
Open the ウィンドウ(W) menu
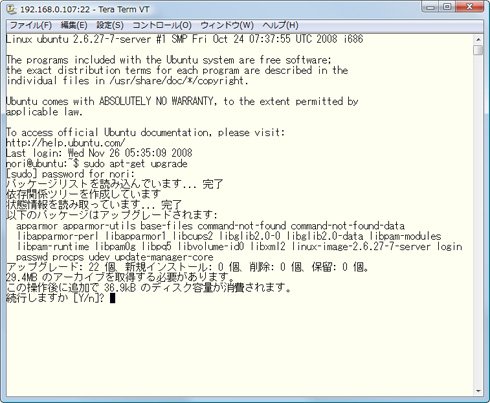pos(227,25)
